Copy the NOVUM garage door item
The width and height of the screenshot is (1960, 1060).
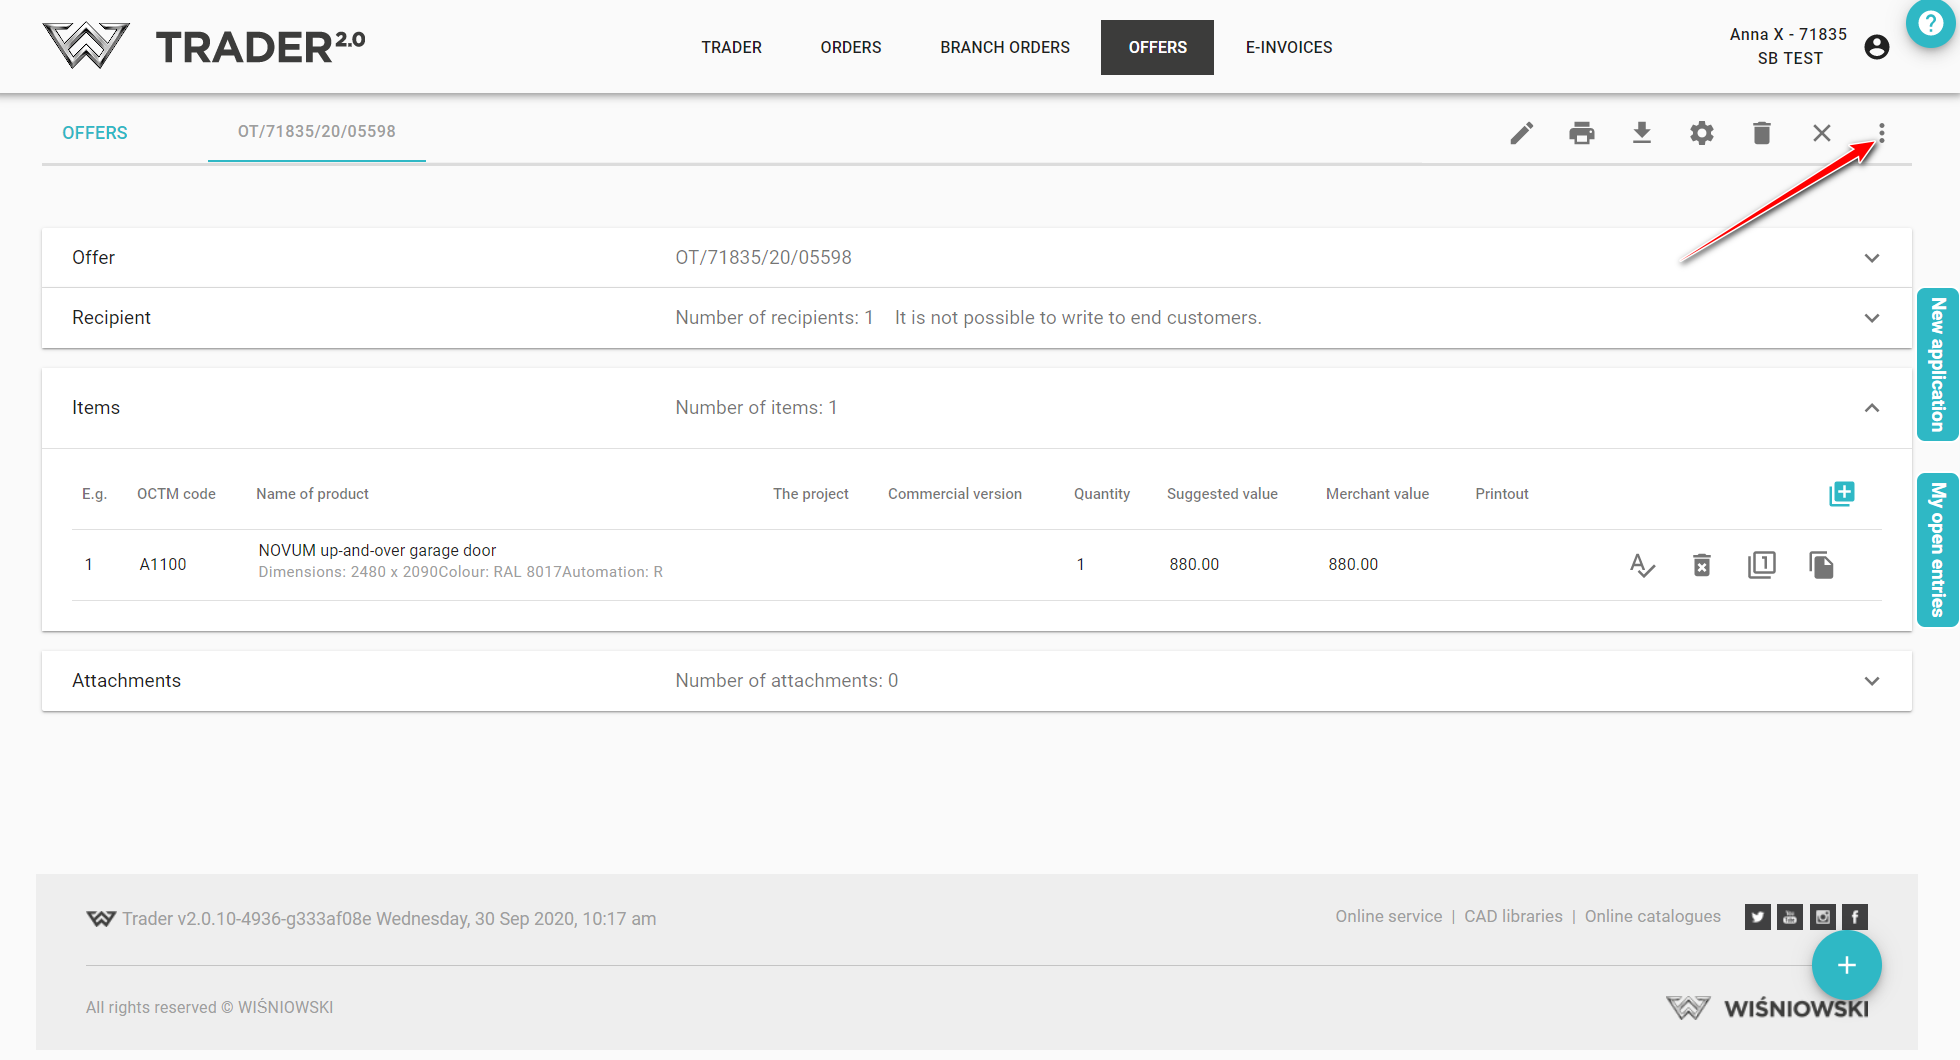click(x=1821, y=565)
